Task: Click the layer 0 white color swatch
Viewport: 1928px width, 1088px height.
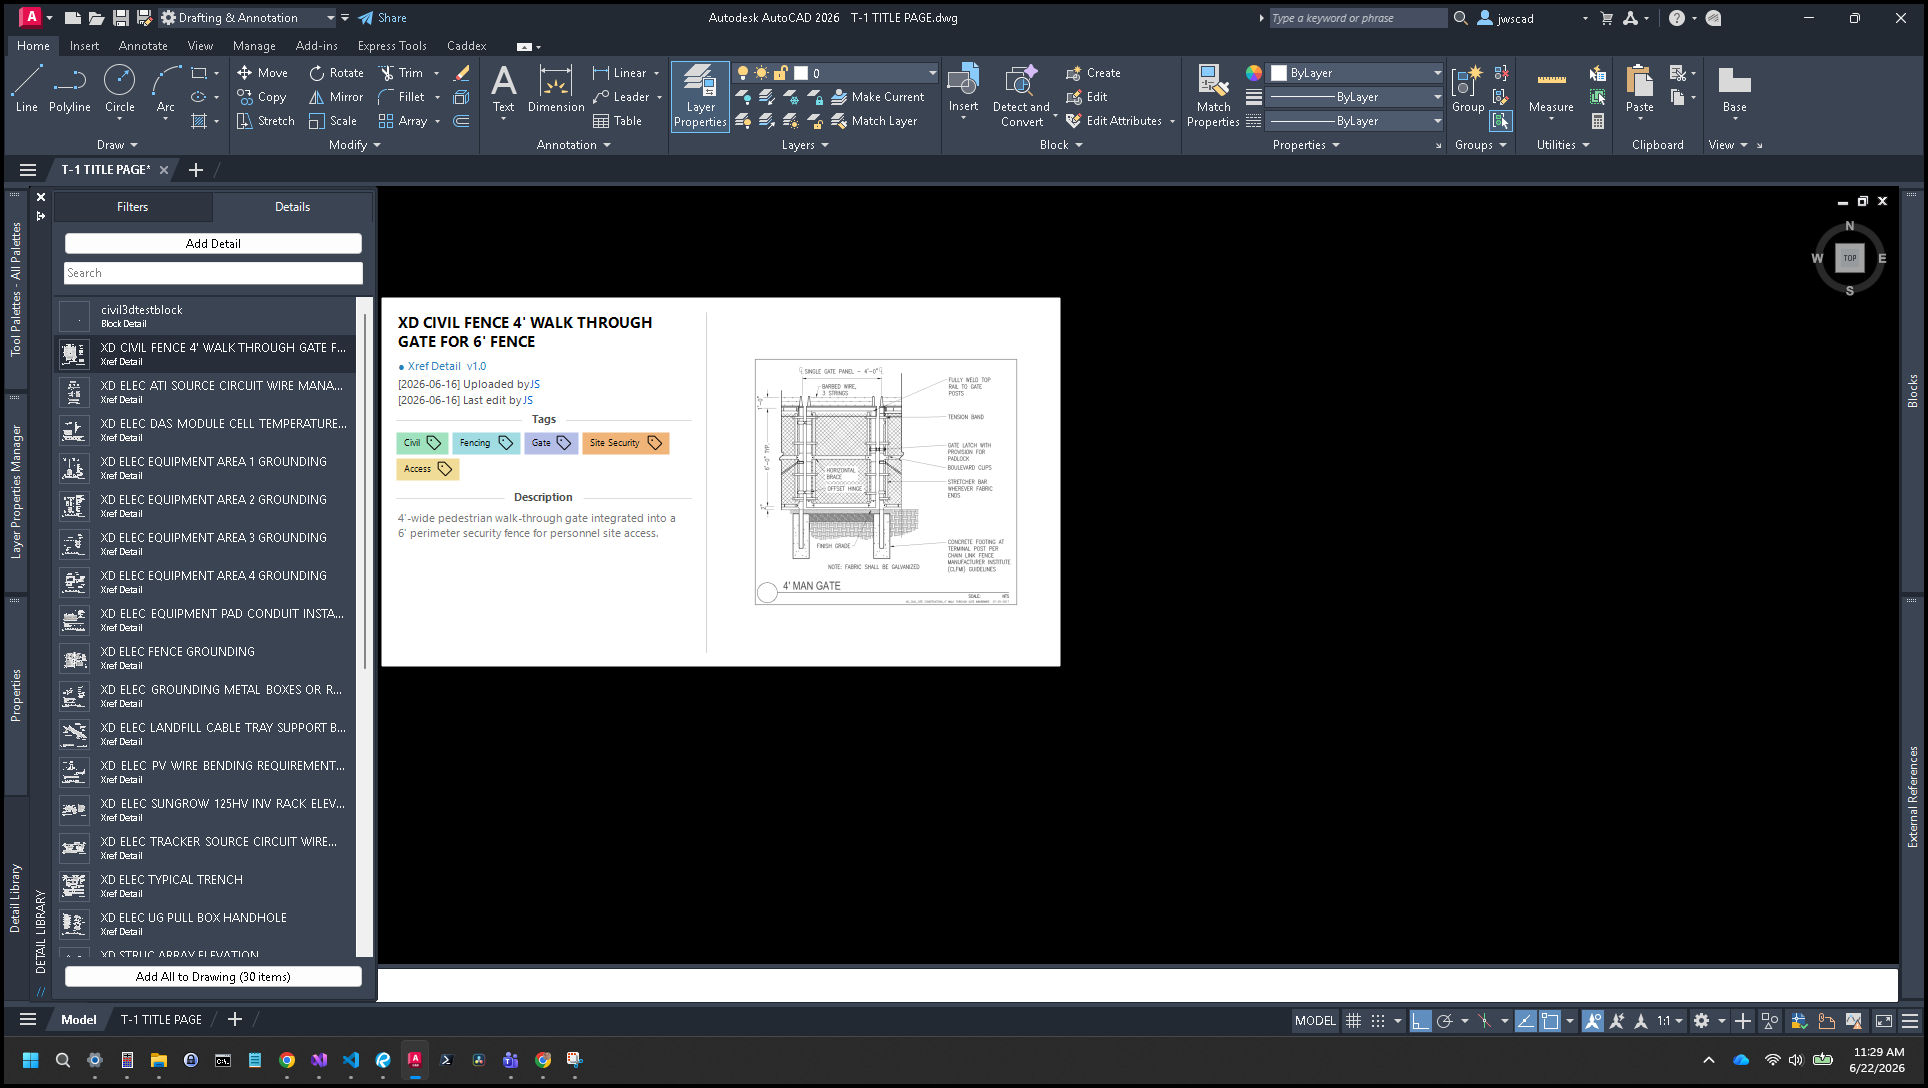Action: click(x=801, y=73)
